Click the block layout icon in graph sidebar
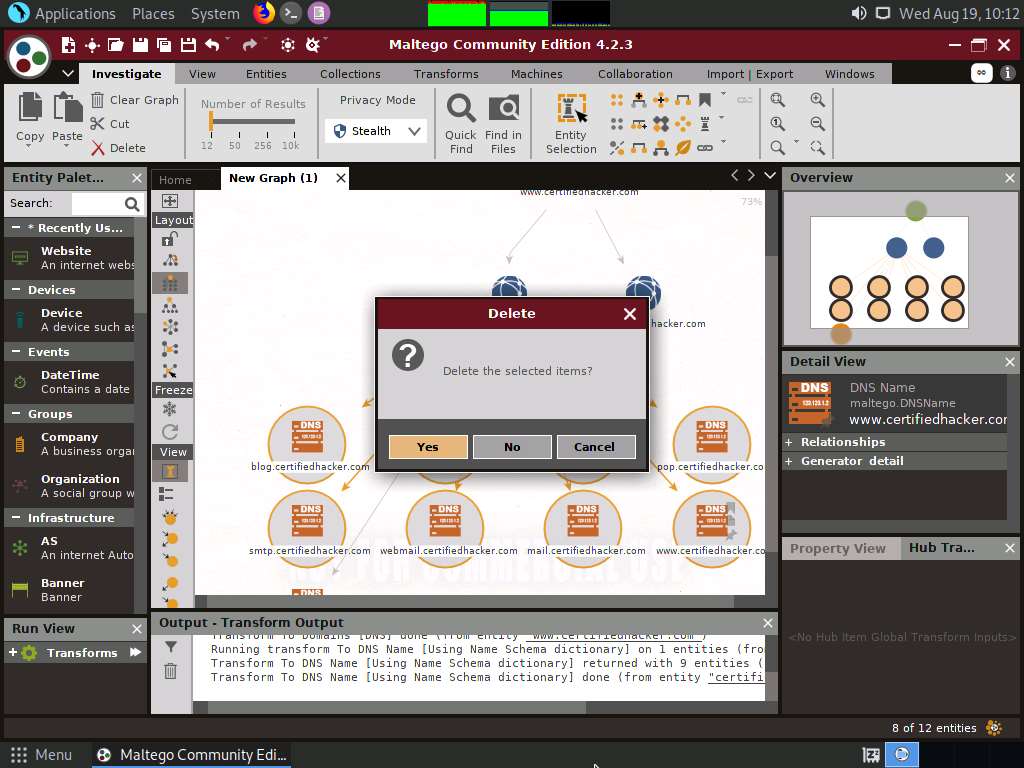This screenshot has width=1024, height=768. [x=170, y=283]
